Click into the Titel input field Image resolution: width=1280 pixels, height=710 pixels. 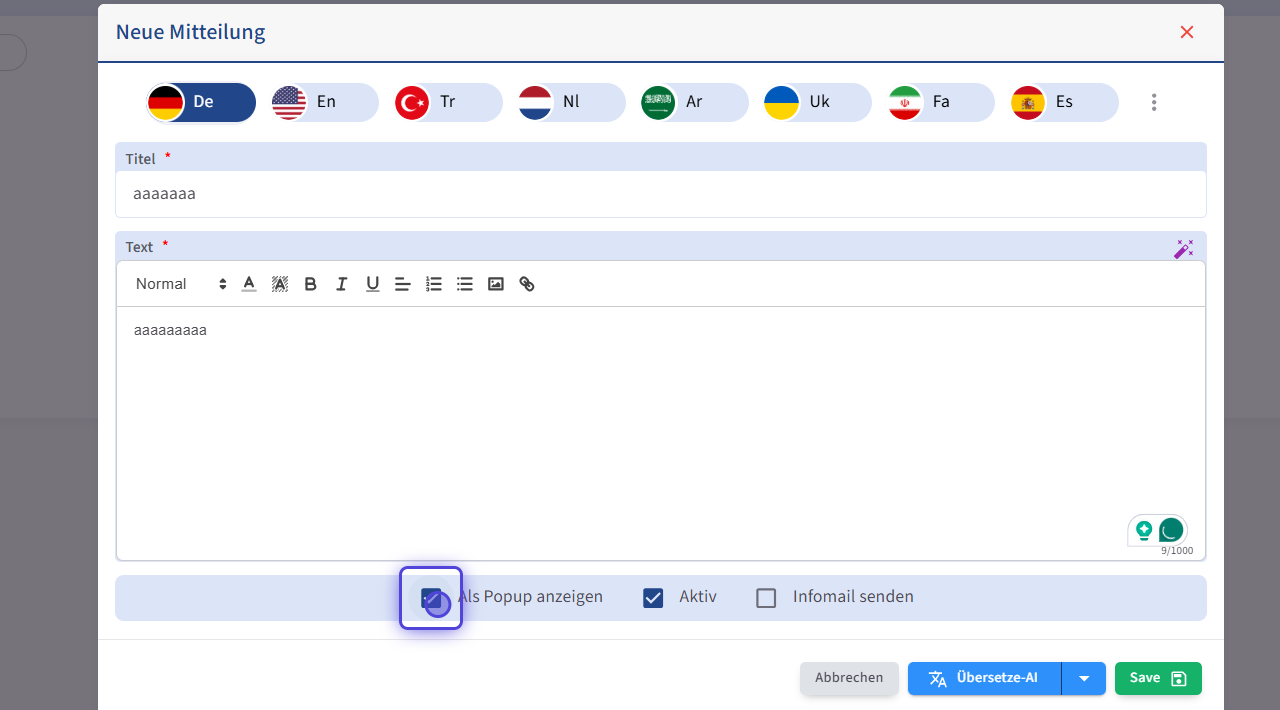[660, 194]
